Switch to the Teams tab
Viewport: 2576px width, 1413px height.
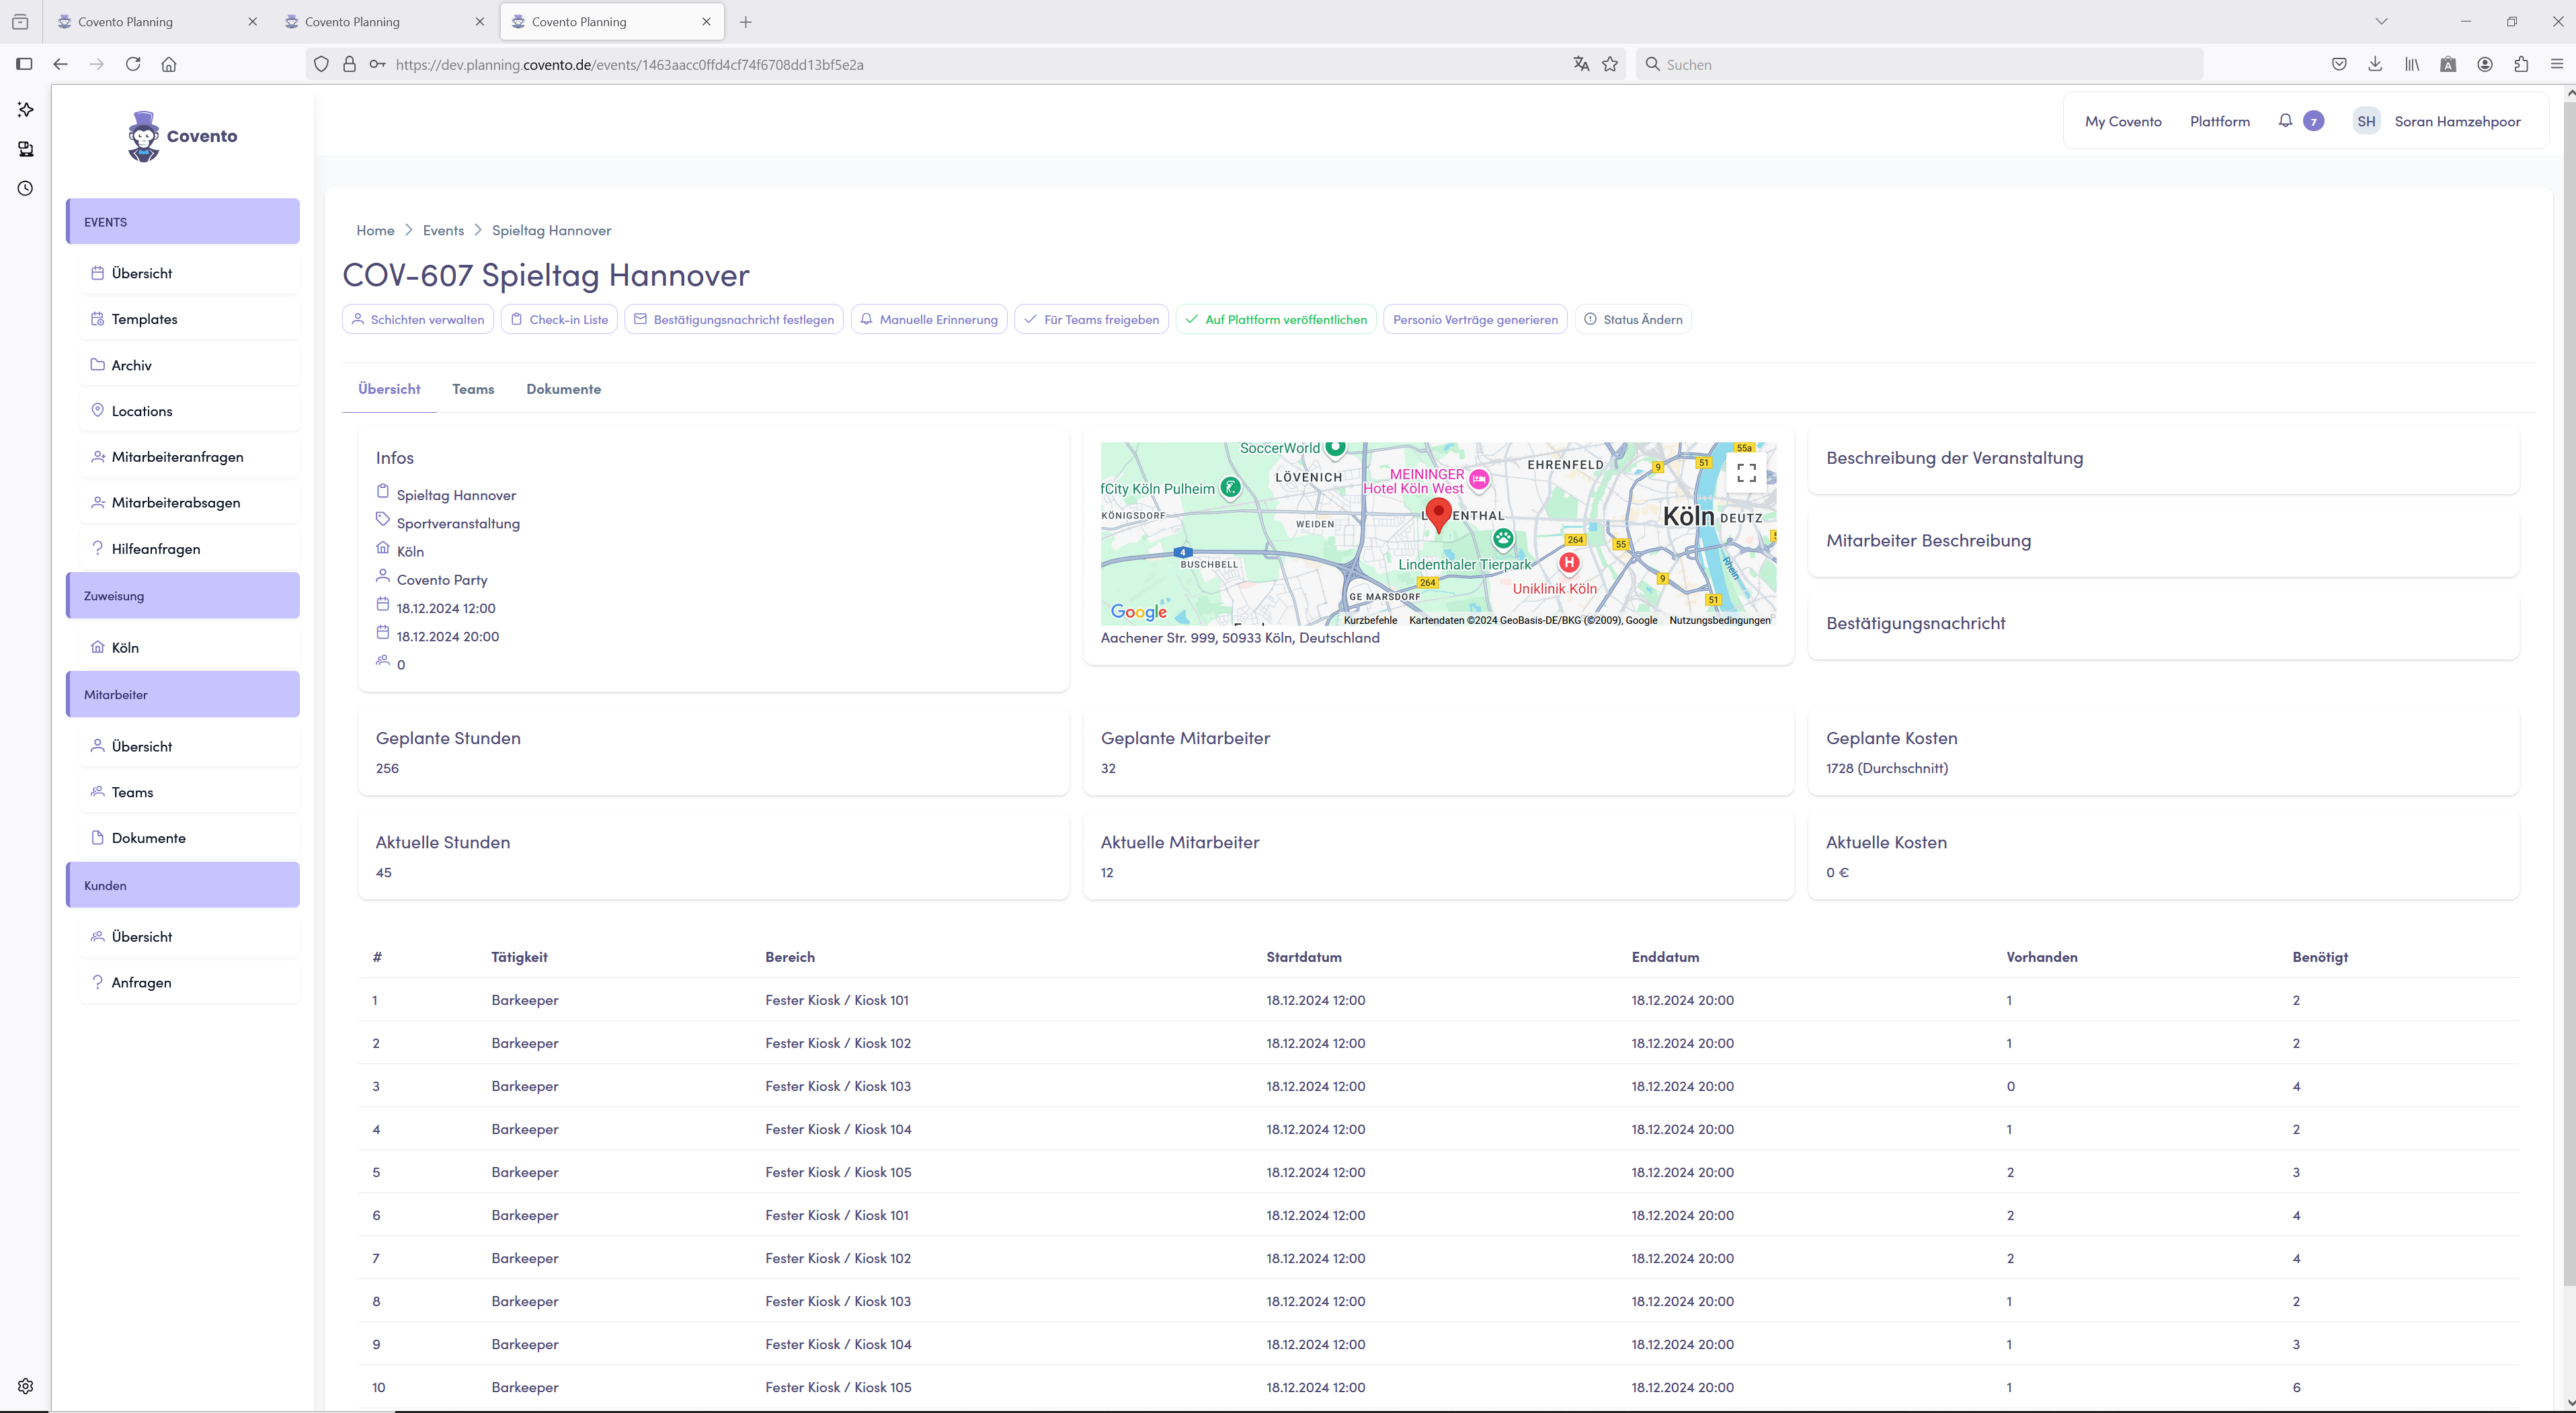[x=473, y=389]
